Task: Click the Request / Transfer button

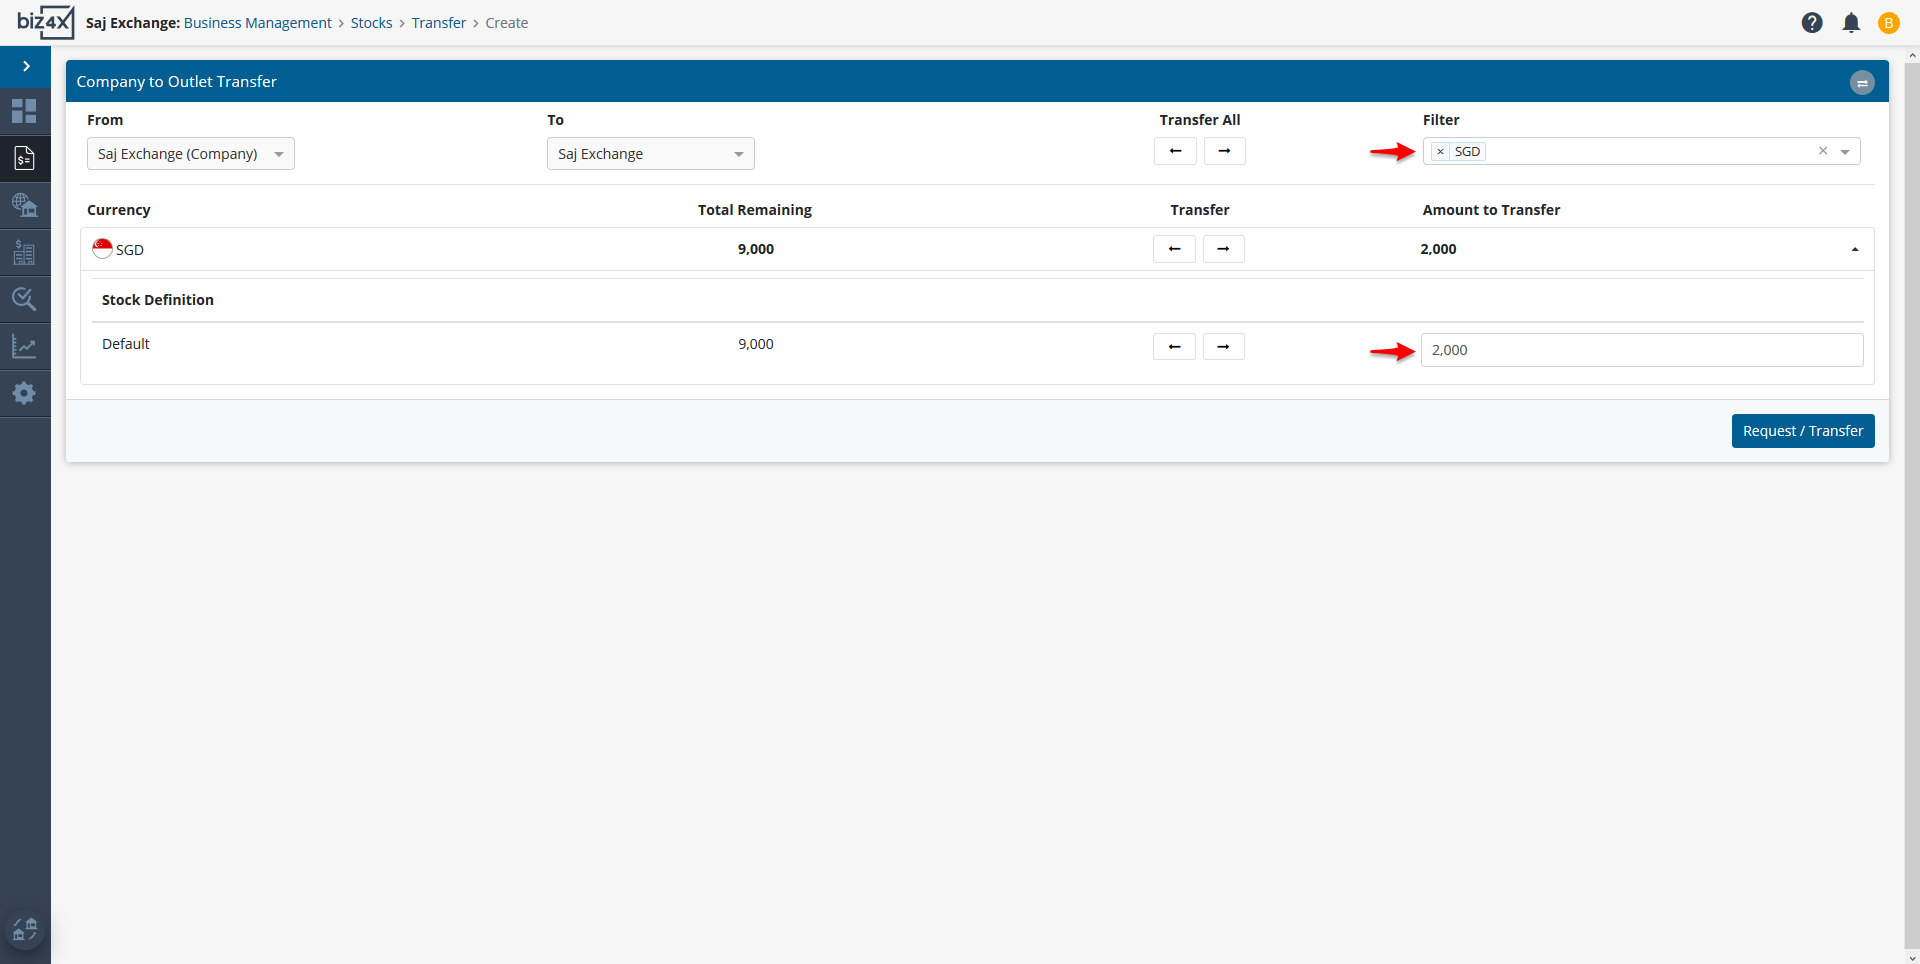Action: click(x=1803, y=431)
